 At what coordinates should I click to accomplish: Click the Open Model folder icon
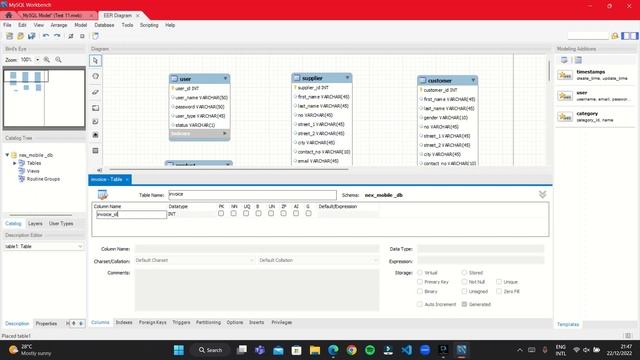(20, 36)
